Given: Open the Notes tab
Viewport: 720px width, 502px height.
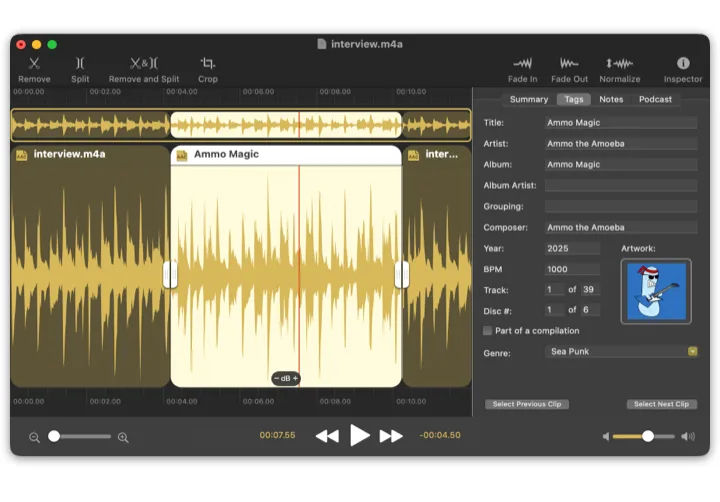Looking at the screenshot, I should (611, 99).
